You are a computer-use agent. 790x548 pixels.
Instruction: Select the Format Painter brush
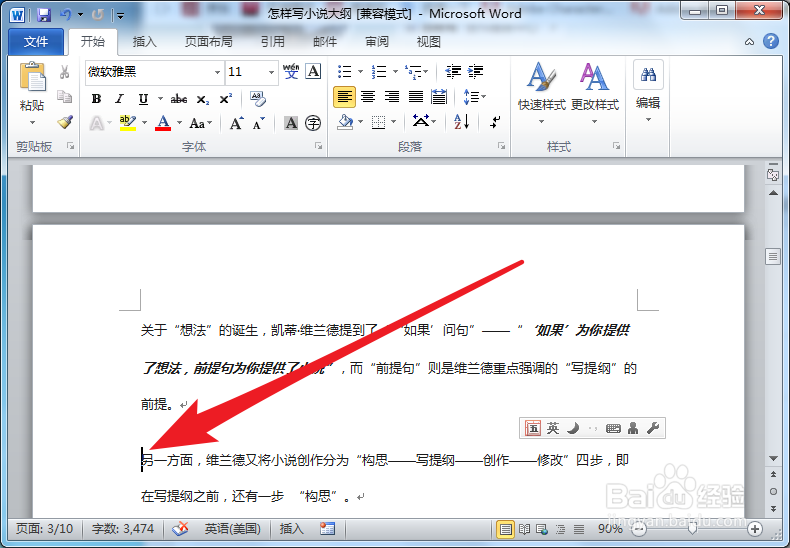64,121
